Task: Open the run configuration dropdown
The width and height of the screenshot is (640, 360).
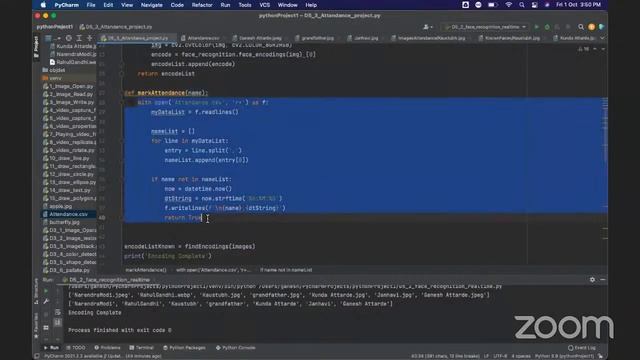Action: point(486,27)
